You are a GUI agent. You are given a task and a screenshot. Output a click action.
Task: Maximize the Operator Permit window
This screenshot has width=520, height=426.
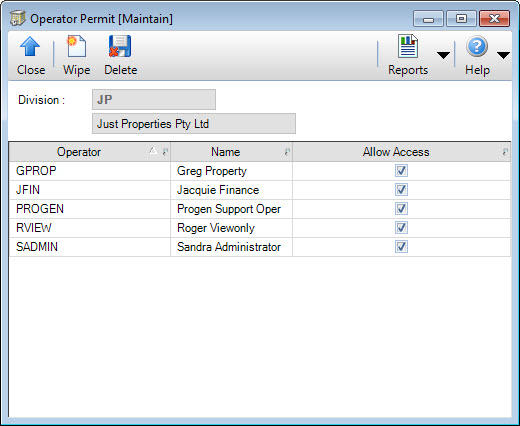point(461,18)
